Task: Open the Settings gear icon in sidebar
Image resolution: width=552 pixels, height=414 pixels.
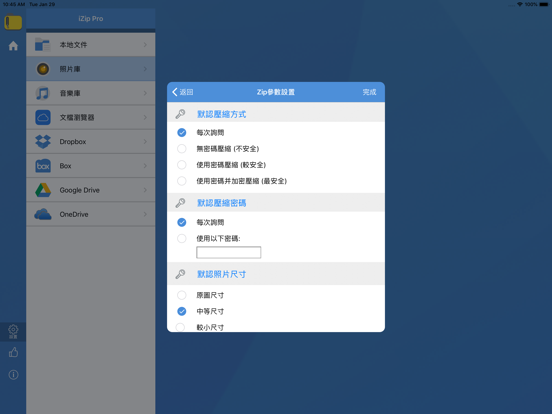Action: [13, 331]
